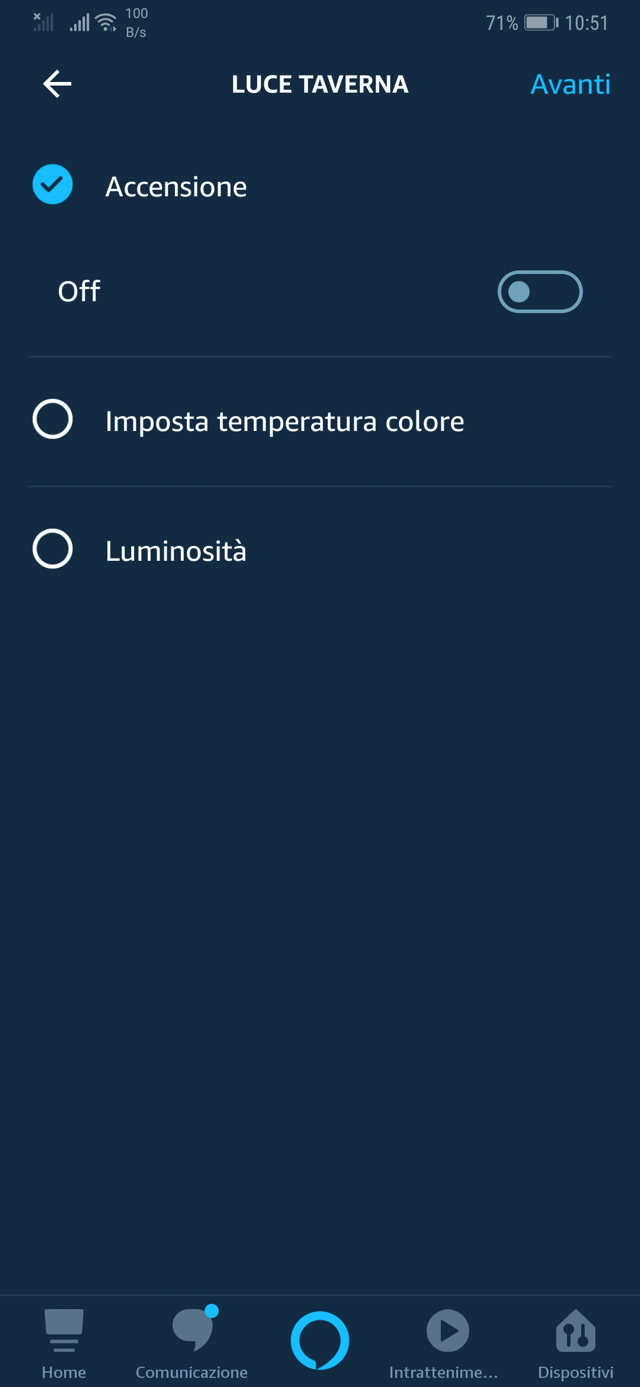Tap the Accensione option label
Image resolution: width=640 pixels, height=1387 pixels.
pyautogui.click(x=176, y=187)
